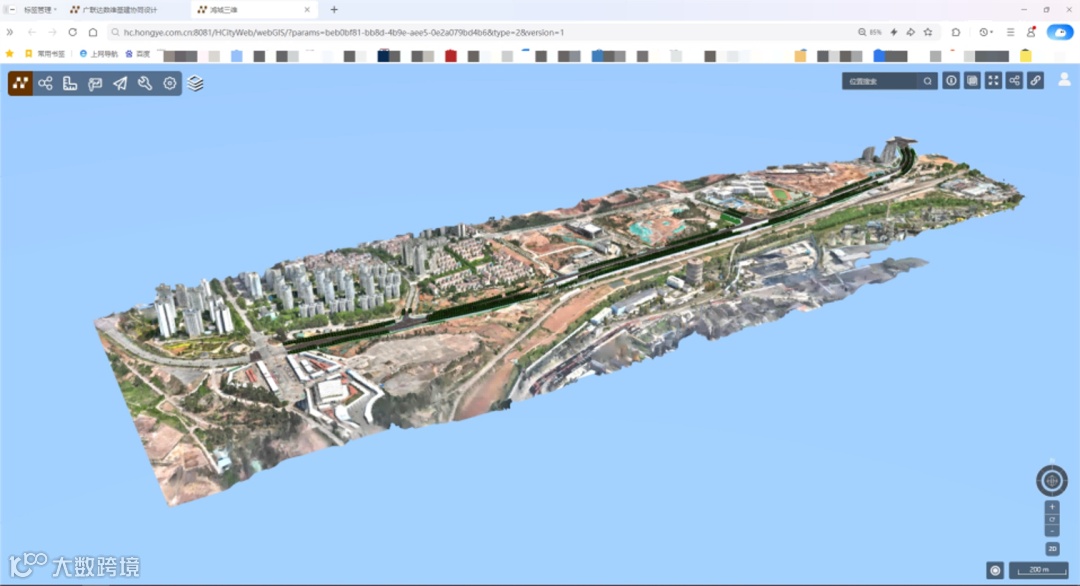
Task: Click the 85% zoom indicator in the address bar
Action: point(870,32)
